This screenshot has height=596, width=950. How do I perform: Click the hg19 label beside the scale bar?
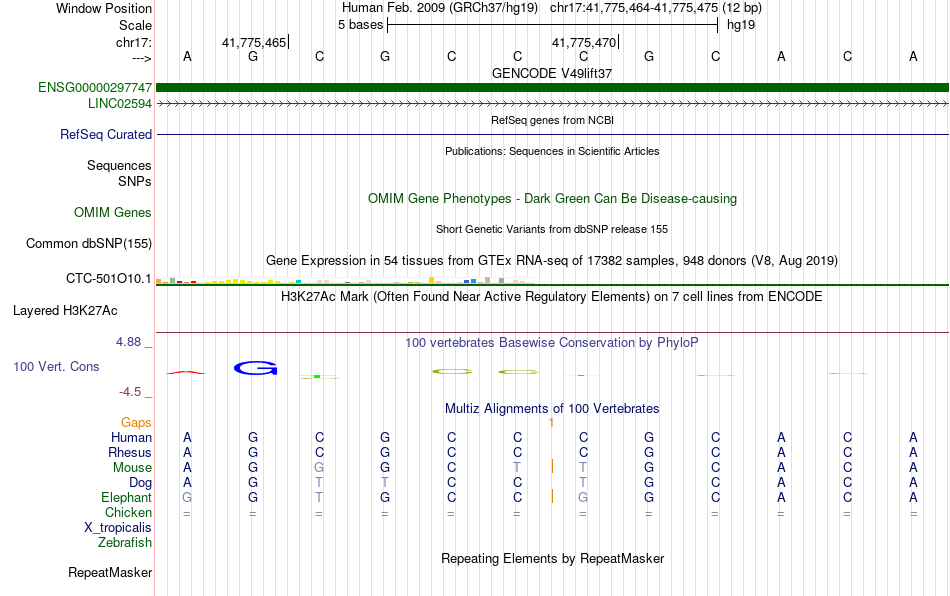(x=741, y=25)
